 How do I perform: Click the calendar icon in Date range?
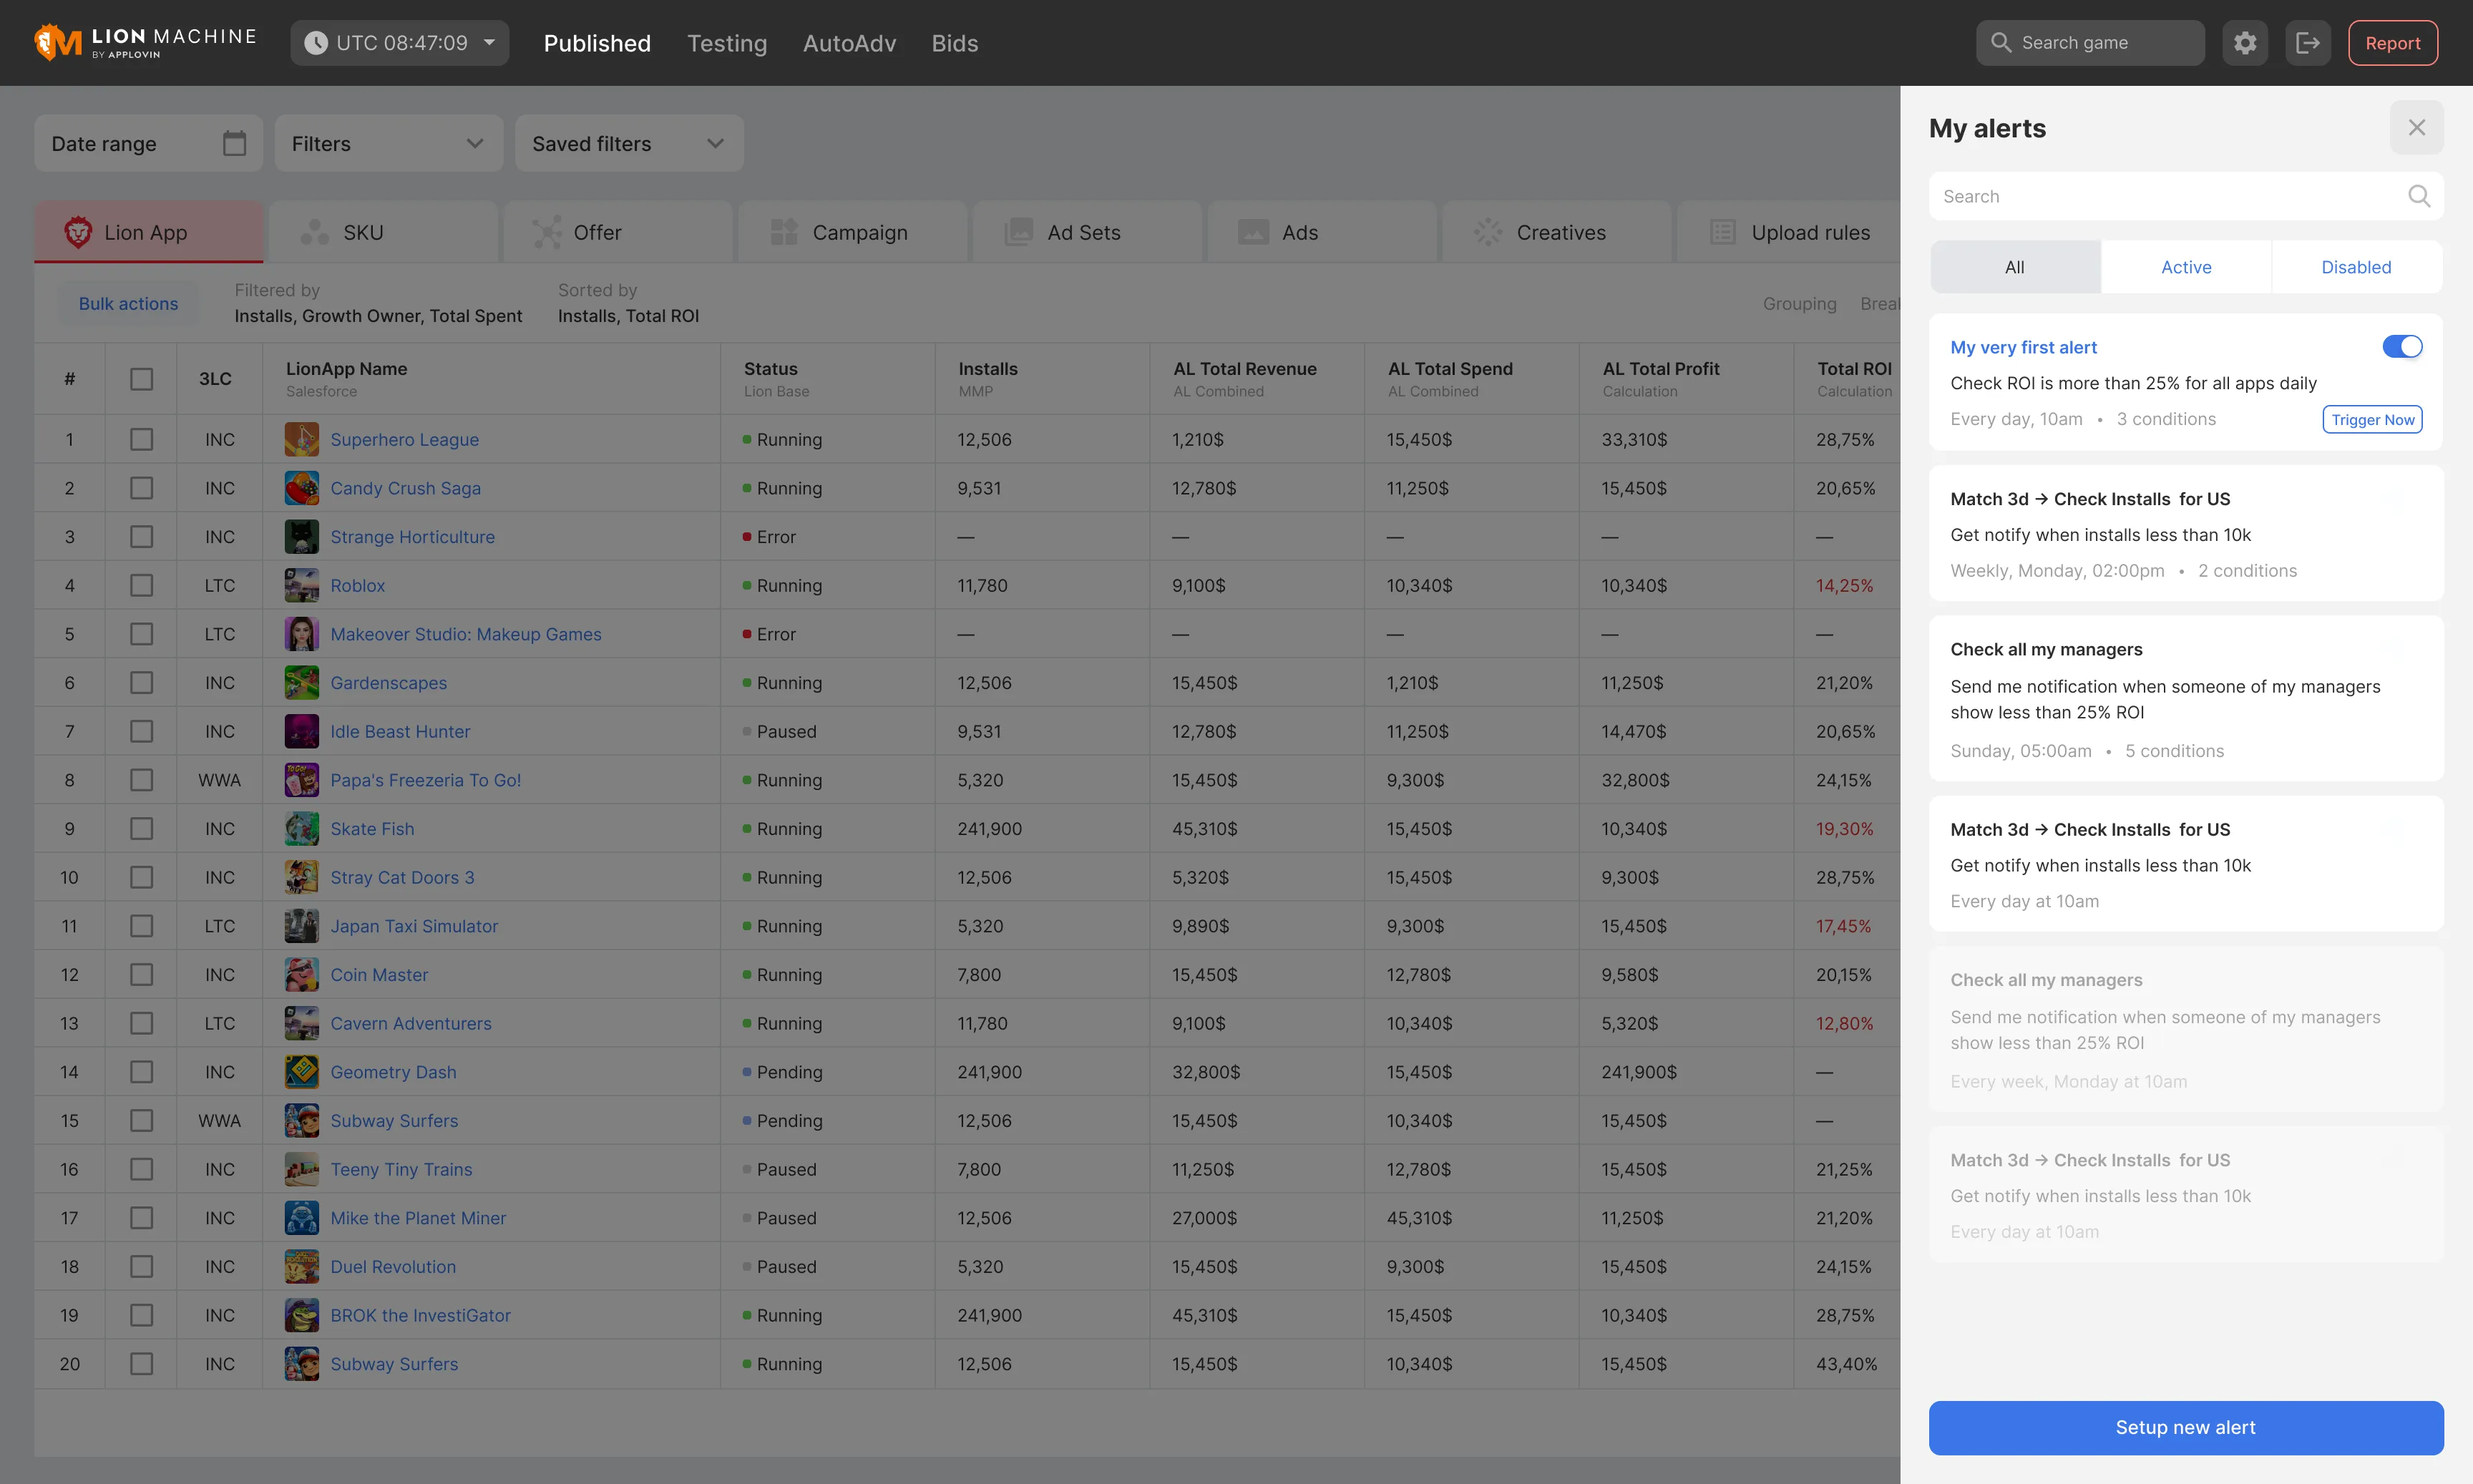(234, 143)
